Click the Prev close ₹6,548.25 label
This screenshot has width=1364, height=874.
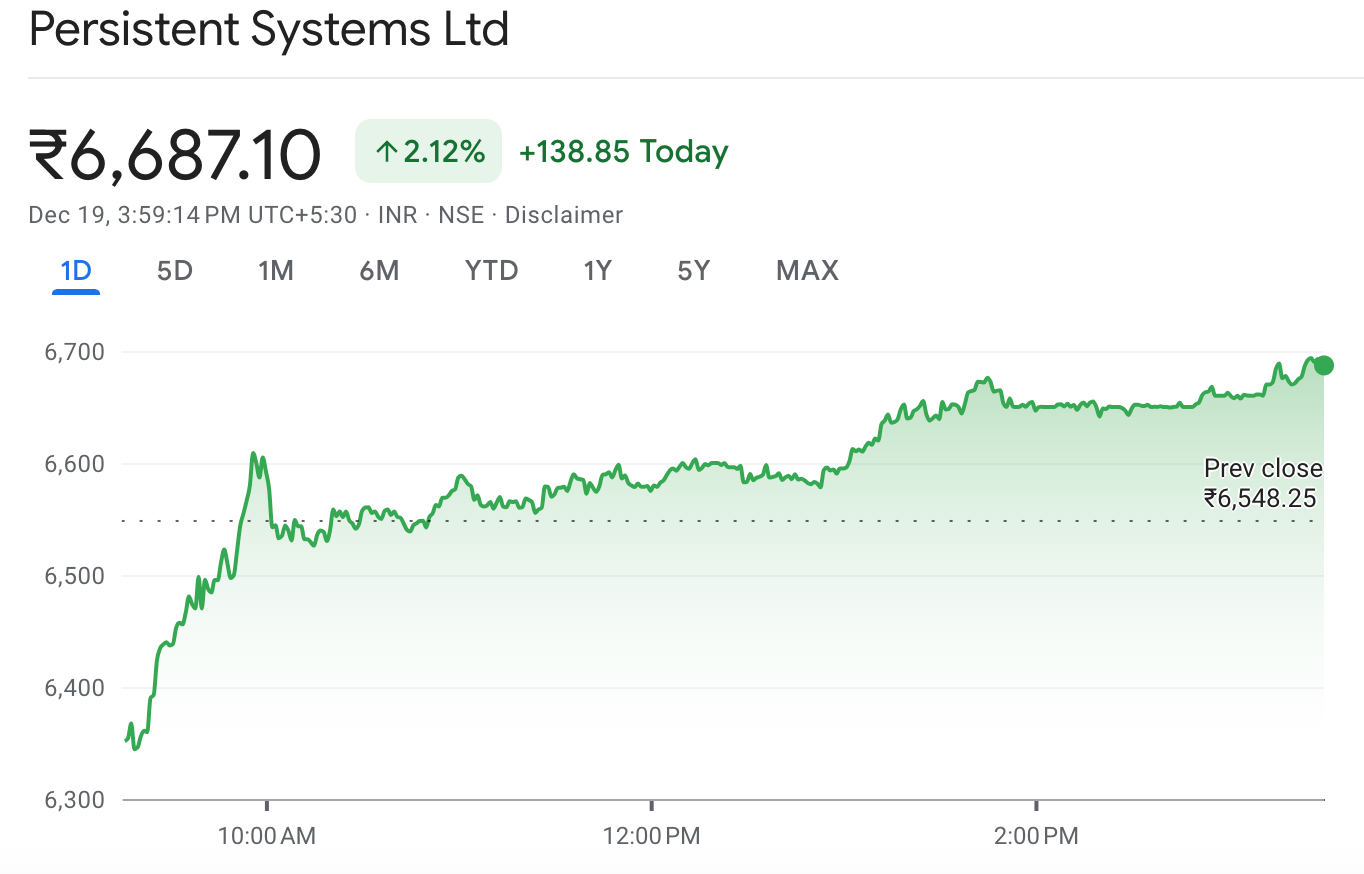pyautogui.click(x=1262, y=483)
